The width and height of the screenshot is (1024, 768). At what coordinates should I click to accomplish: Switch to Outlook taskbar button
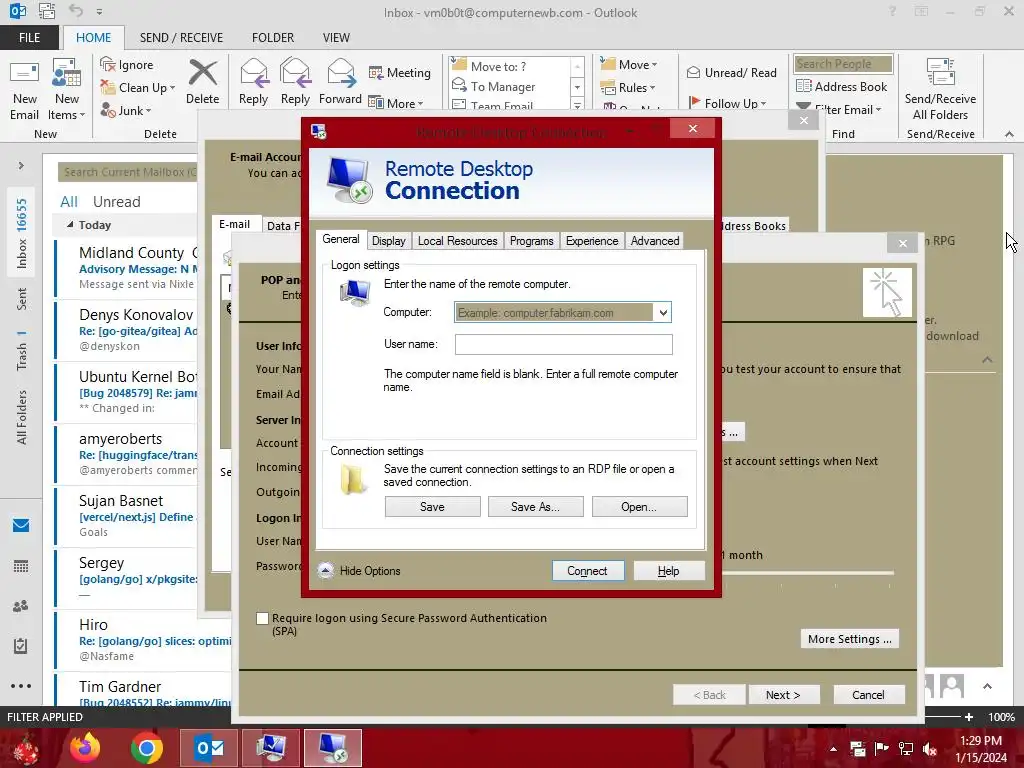coord(208,748)
